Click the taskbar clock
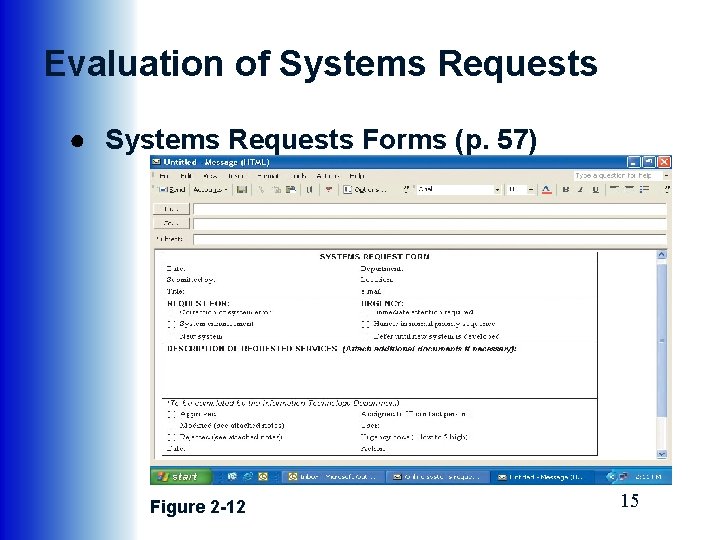Viewport: 720px width, 540px height. click(x=648, y=477)
